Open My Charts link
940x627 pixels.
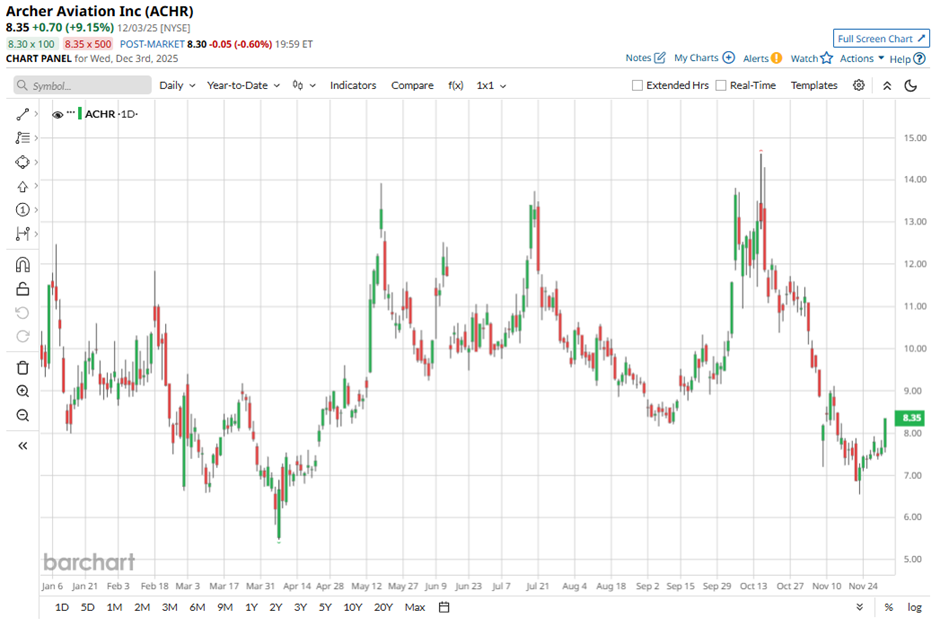coord(696,58)
